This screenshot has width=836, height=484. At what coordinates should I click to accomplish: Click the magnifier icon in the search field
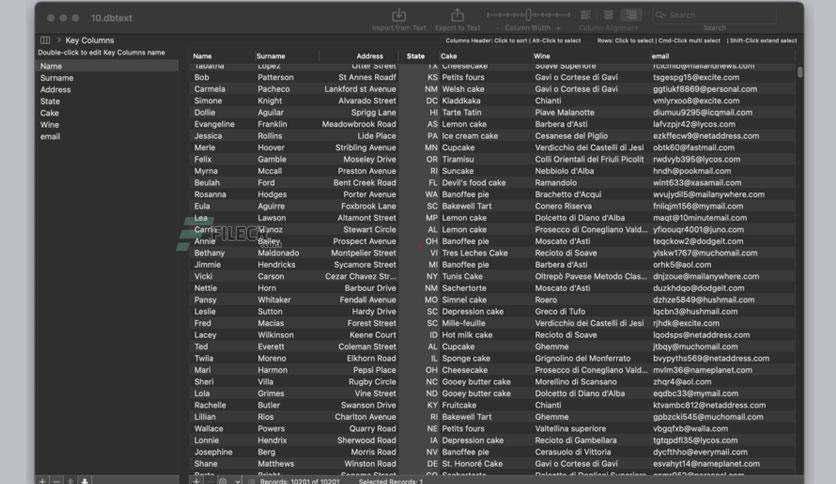click(x=661, y=15)
